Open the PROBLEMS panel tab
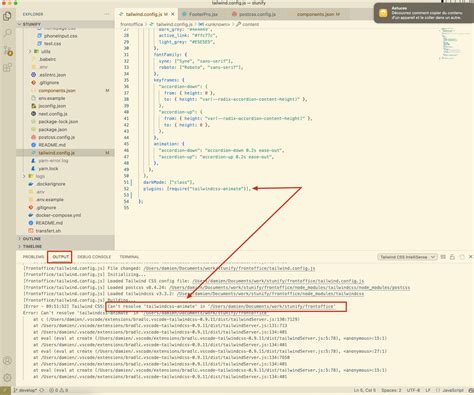Image resolution: width=474 pixels, height=395 pixels. pyautogui.click(x=33, y=257)
